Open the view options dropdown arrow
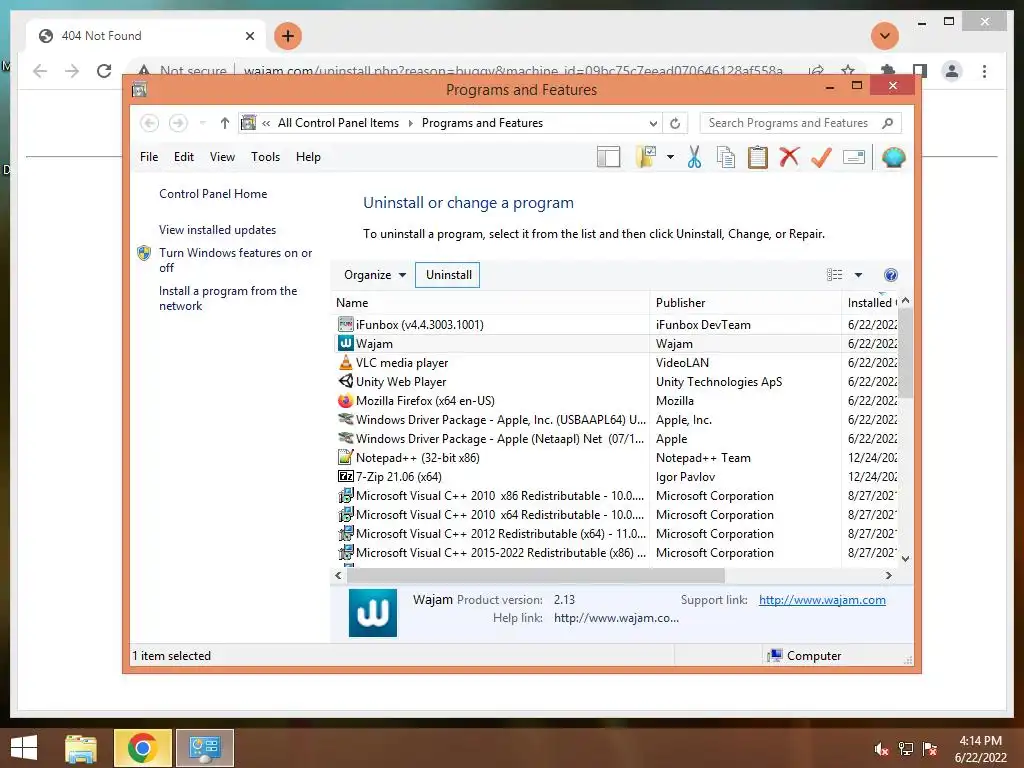 coord(858,275)
